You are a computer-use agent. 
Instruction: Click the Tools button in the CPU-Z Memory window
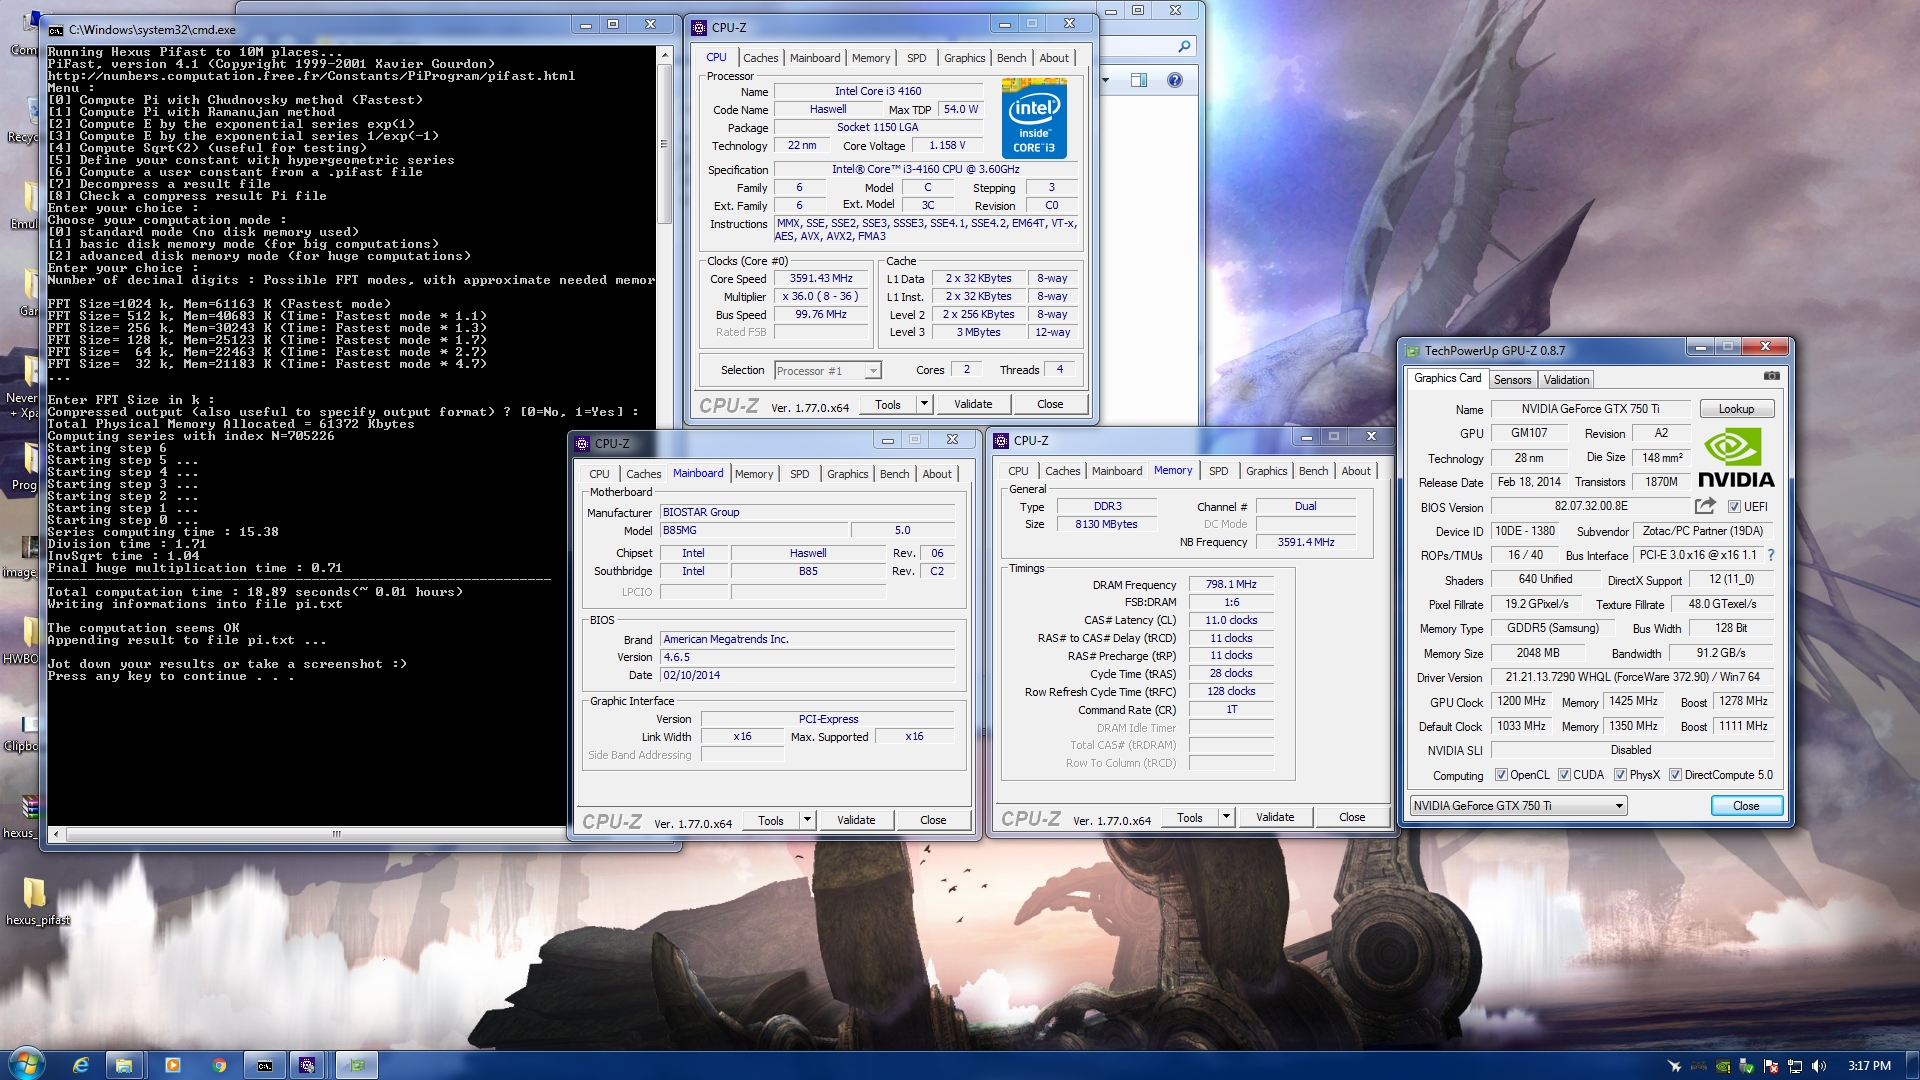tap(1190, 817)
